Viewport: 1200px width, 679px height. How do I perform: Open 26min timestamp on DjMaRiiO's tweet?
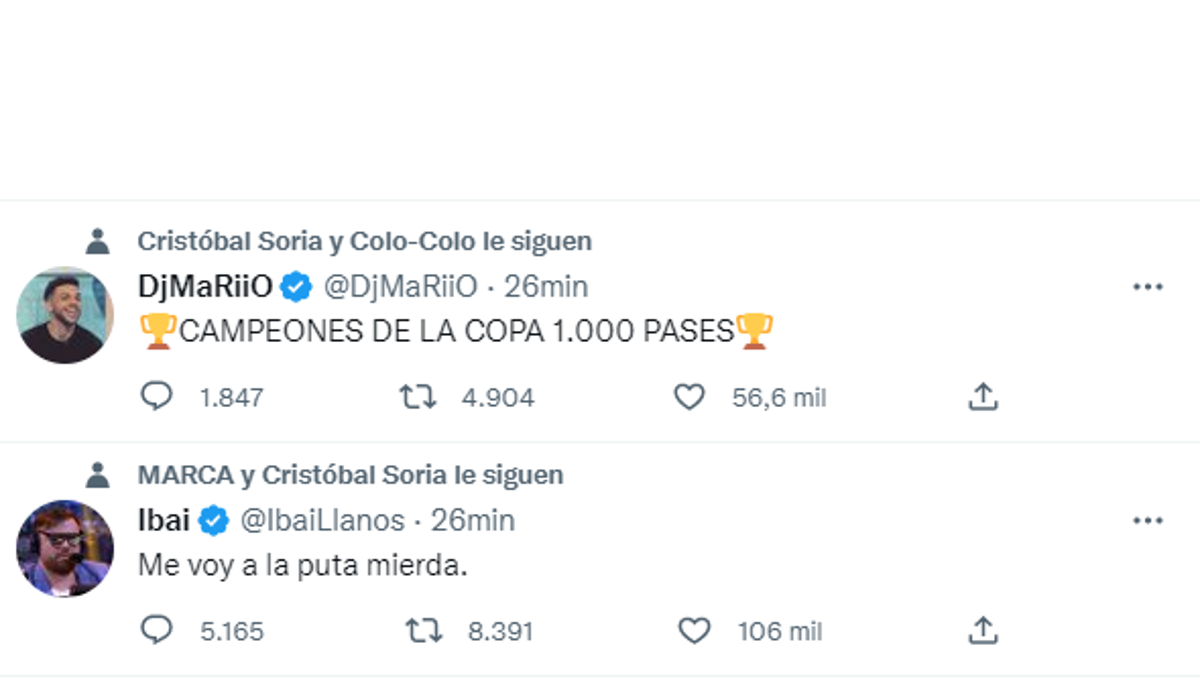tap(546, 288)
